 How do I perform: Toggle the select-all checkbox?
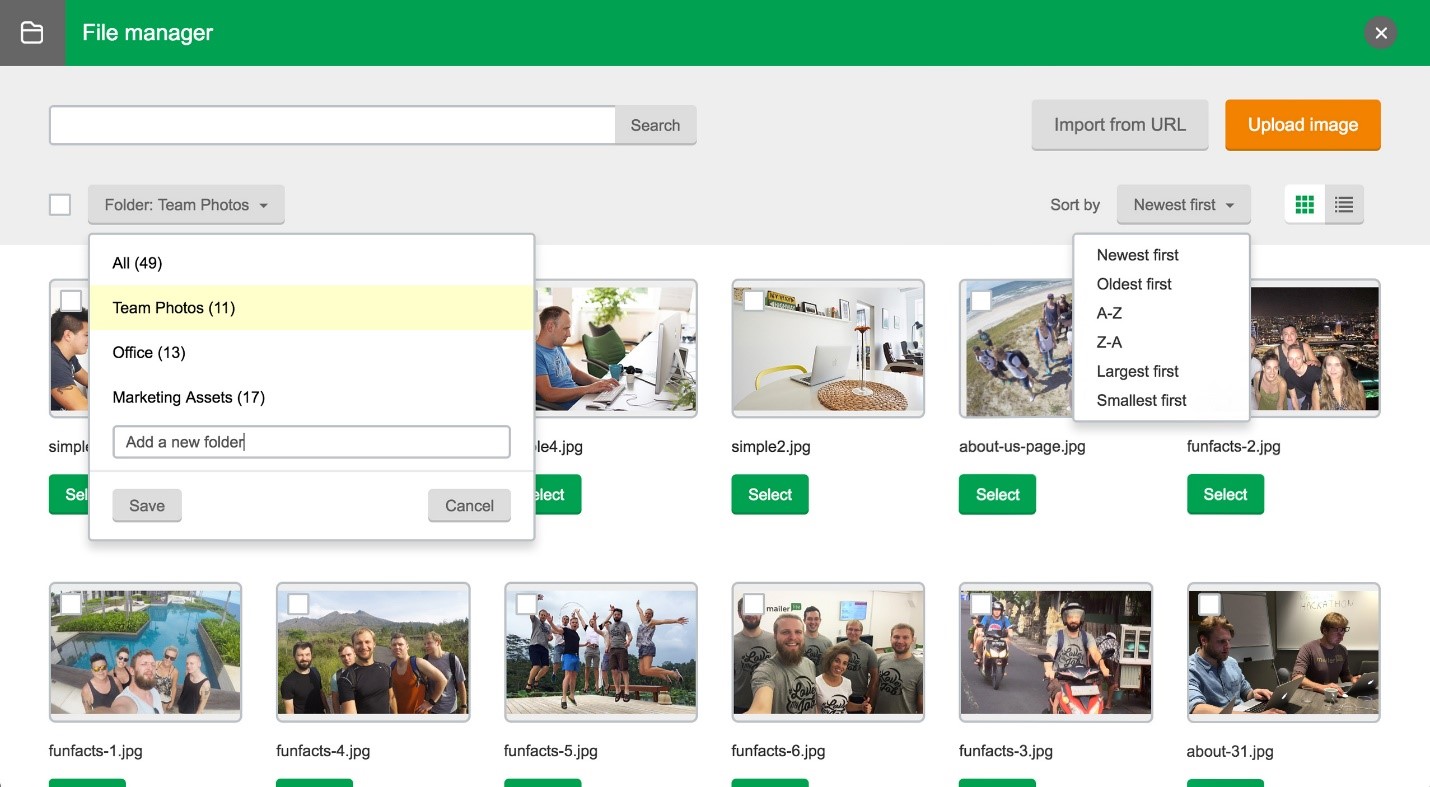[x=60, y=205]
